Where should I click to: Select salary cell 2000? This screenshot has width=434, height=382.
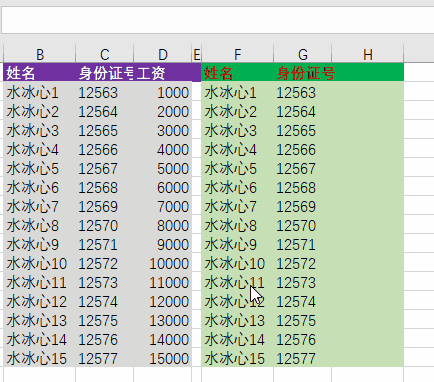(x=163, y=111)
